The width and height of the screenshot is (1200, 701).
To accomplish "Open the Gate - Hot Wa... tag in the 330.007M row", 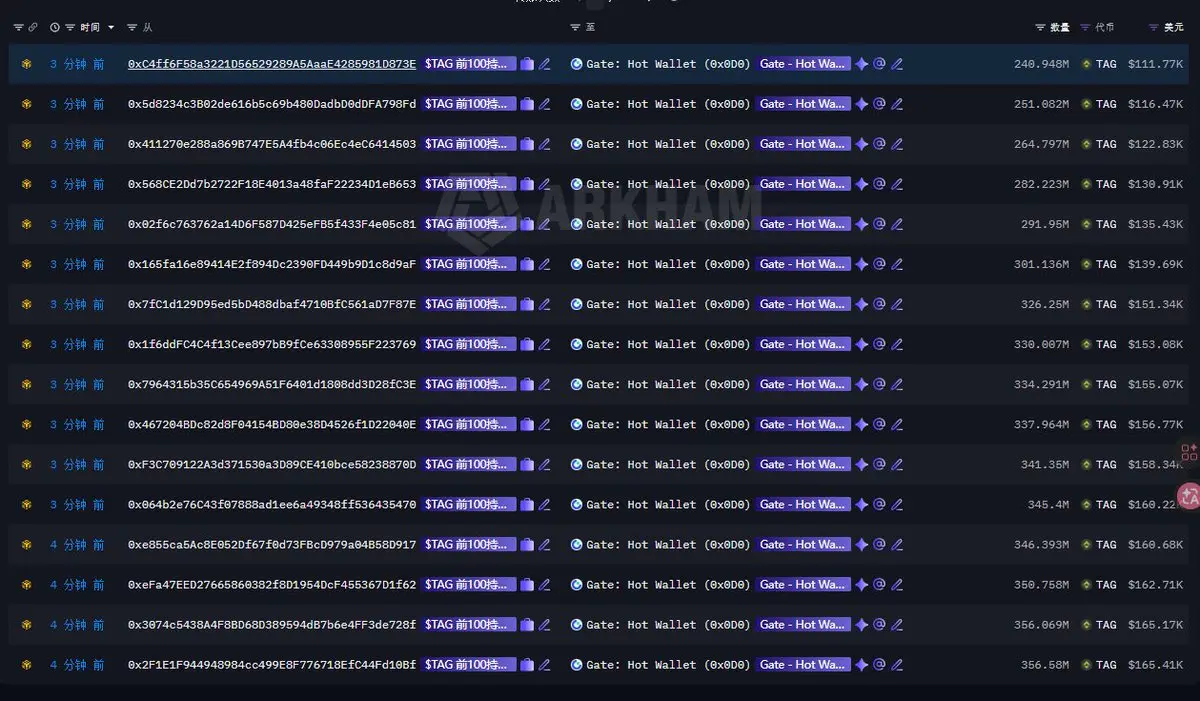I will coord(803,344).
